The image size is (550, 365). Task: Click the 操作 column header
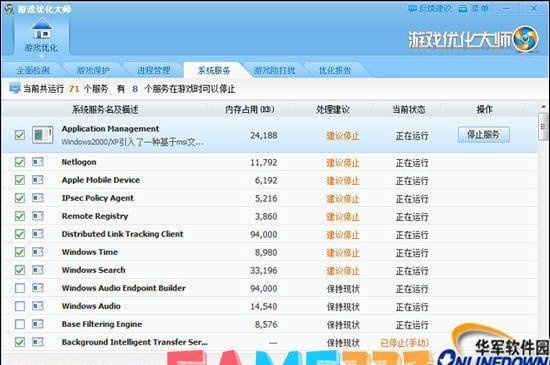(484, 109)
